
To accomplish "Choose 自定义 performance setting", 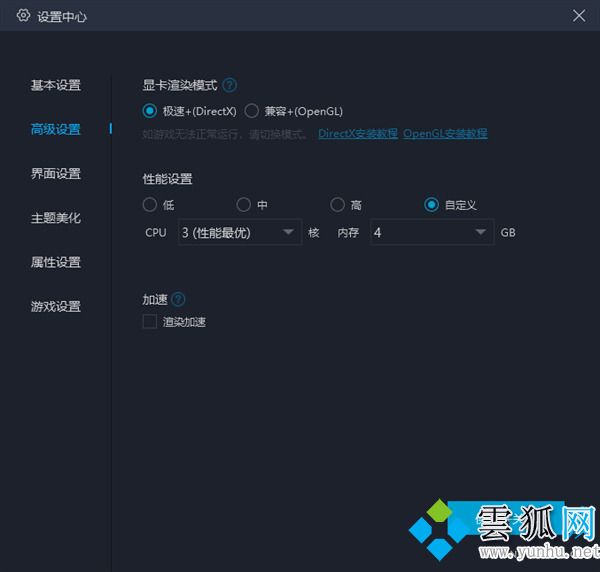I will tap(431, 205).
